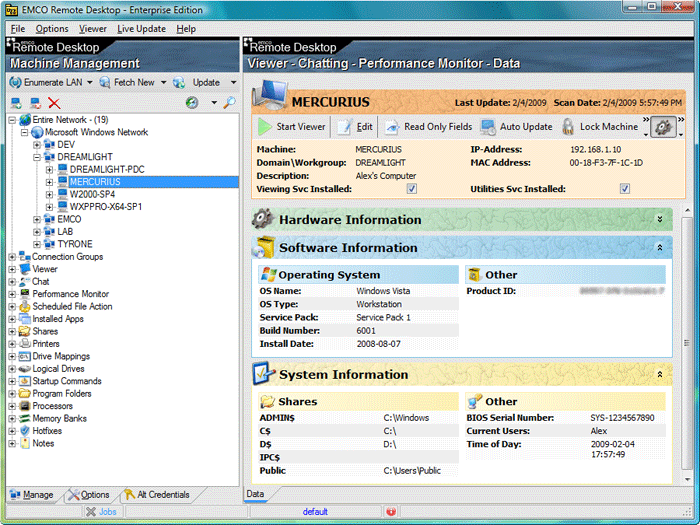
Task: Toggle the Viewing Svc Installed checkbox
Action: pyautogui.click(x=412, y=189)
